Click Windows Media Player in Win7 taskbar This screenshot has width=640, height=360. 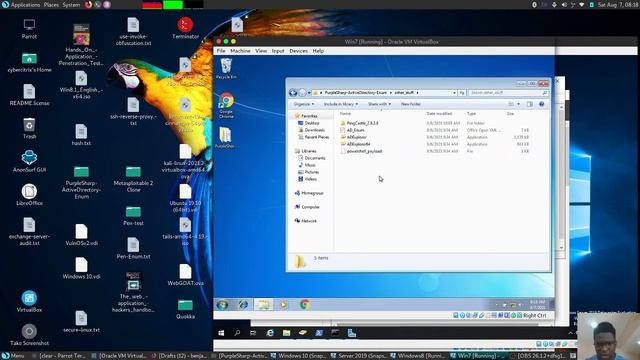click(284, 304)
